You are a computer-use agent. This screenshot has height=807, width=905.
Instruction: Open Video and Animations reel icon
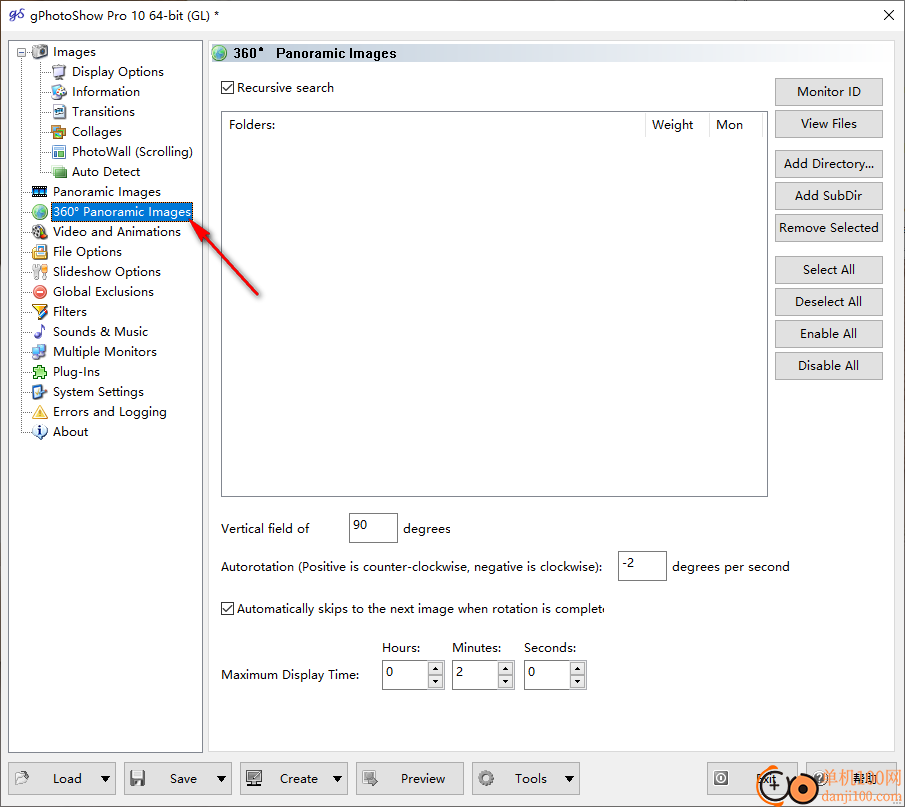[x=40, y=232]
